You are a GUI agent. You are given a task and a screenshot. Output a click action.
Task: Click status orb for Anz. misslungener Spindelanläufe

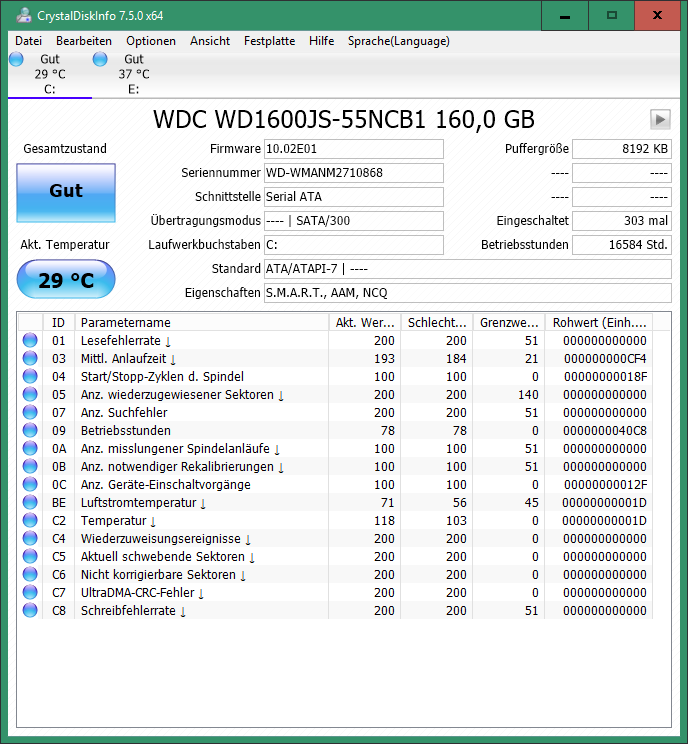click(30, 448)
